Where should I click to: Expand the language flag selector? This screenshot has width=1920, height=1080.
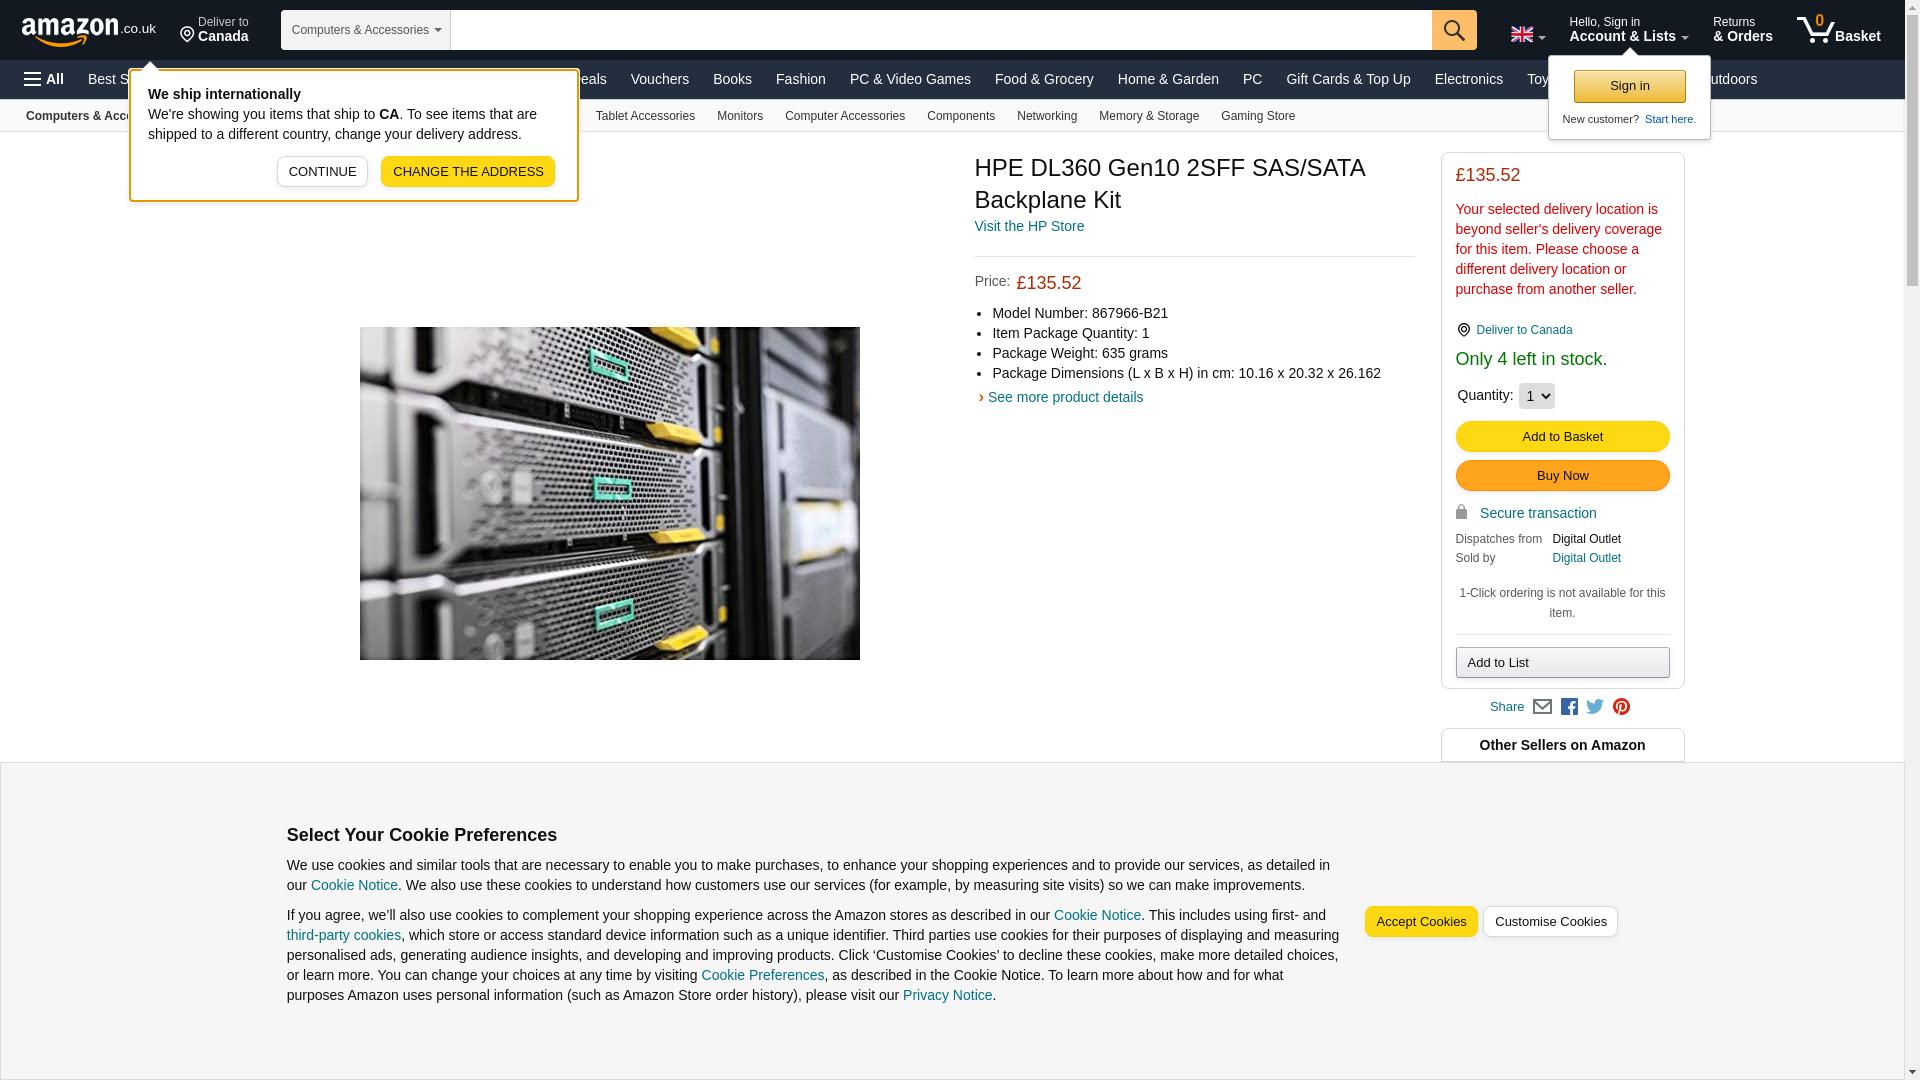1527,35
